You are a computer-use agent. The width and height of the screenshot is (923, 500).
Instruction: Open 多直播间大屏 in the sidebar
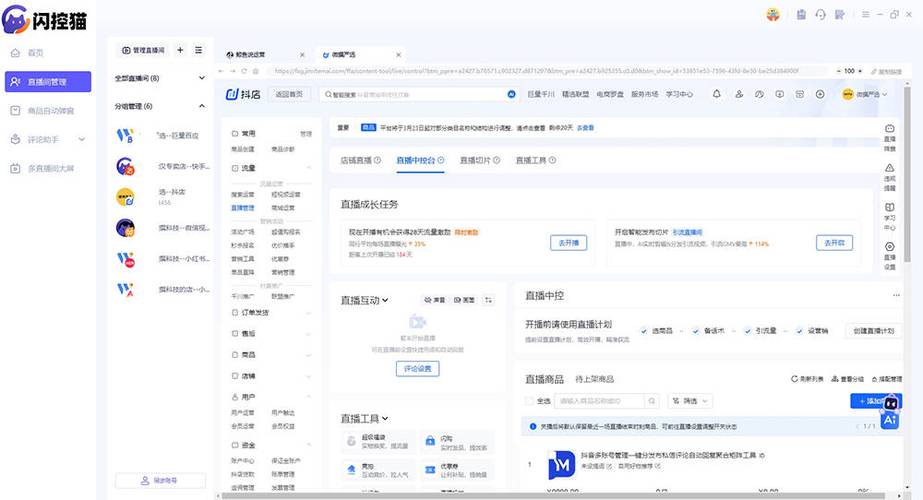coord(48,168)
